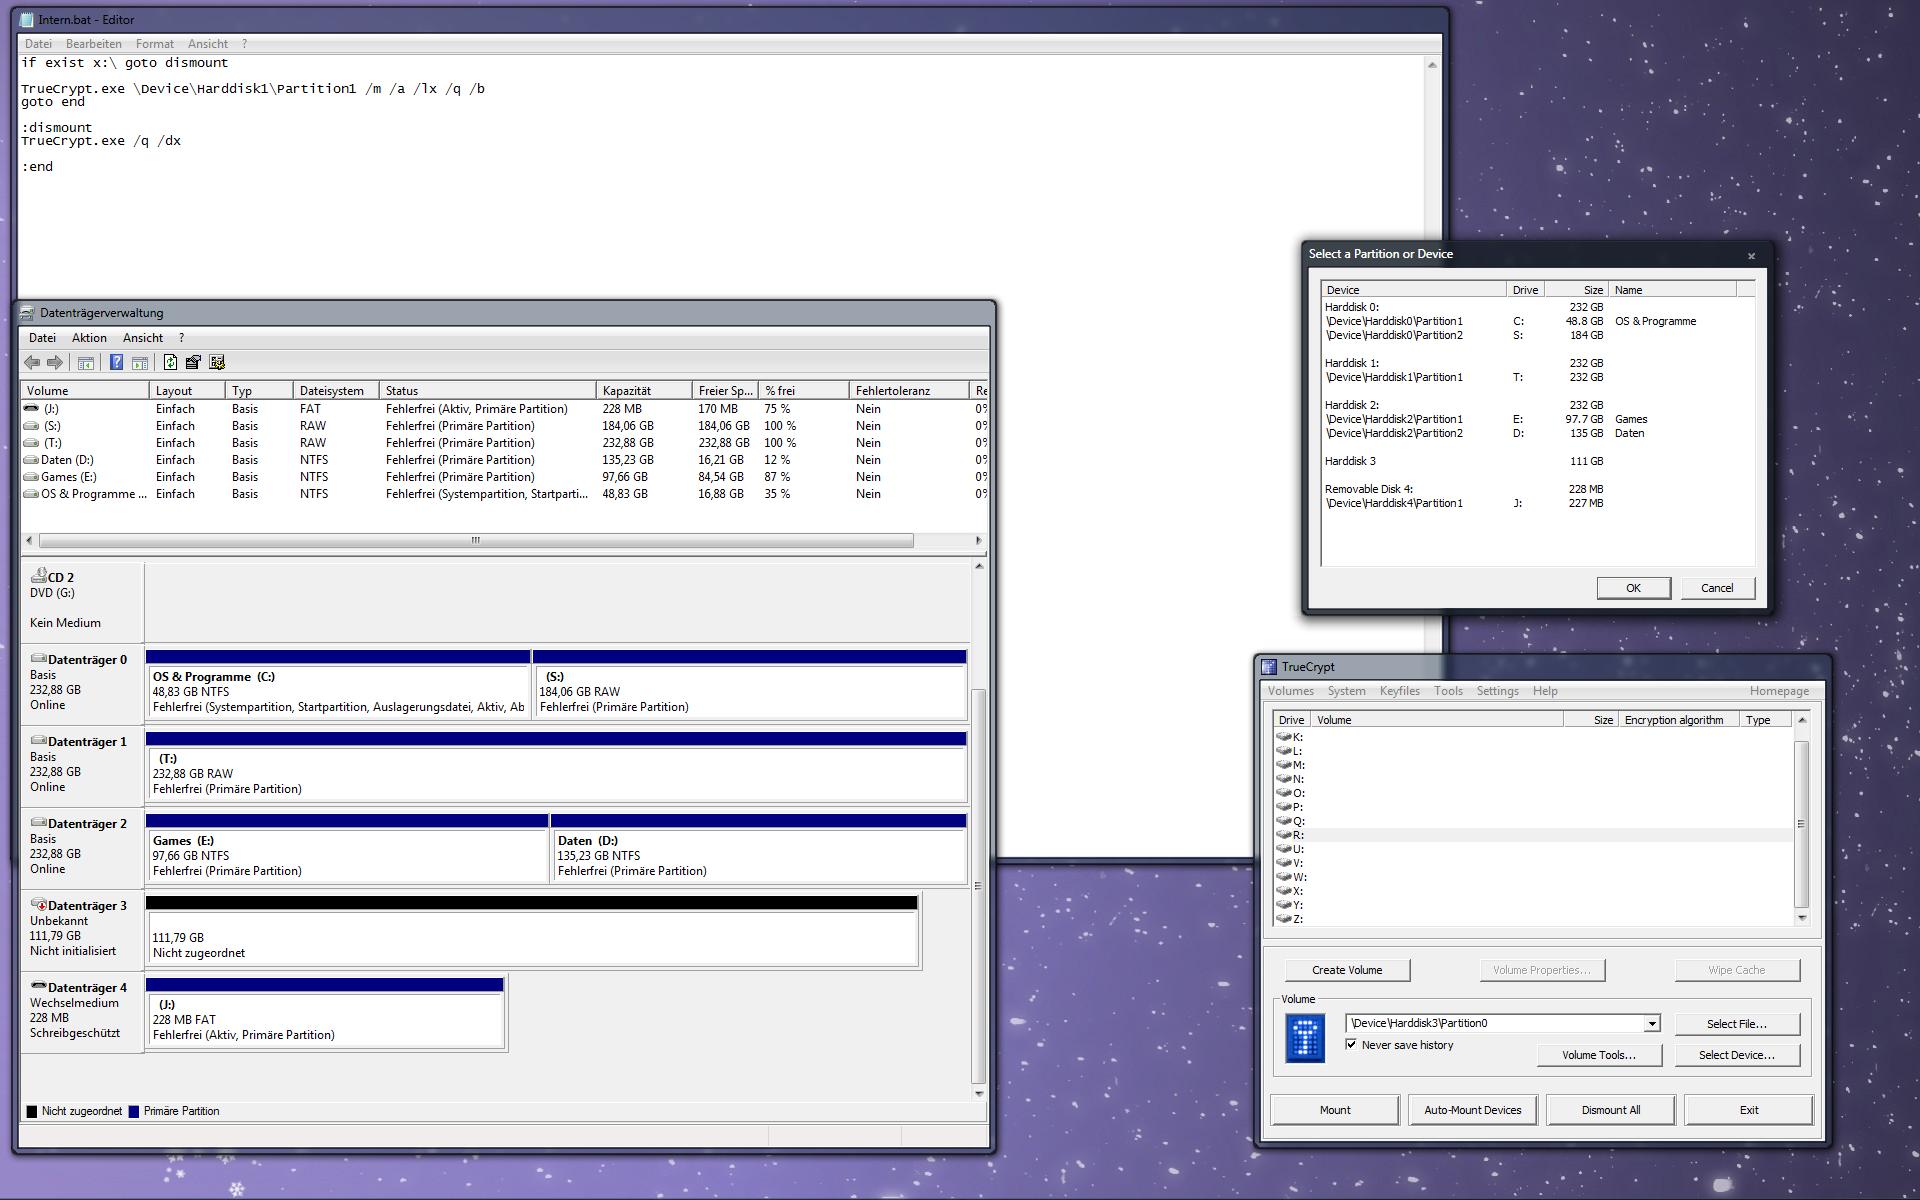Click the Select Device... button
The width and height of the screenshot is (1920, 1200).
tap(1735, 1055)
